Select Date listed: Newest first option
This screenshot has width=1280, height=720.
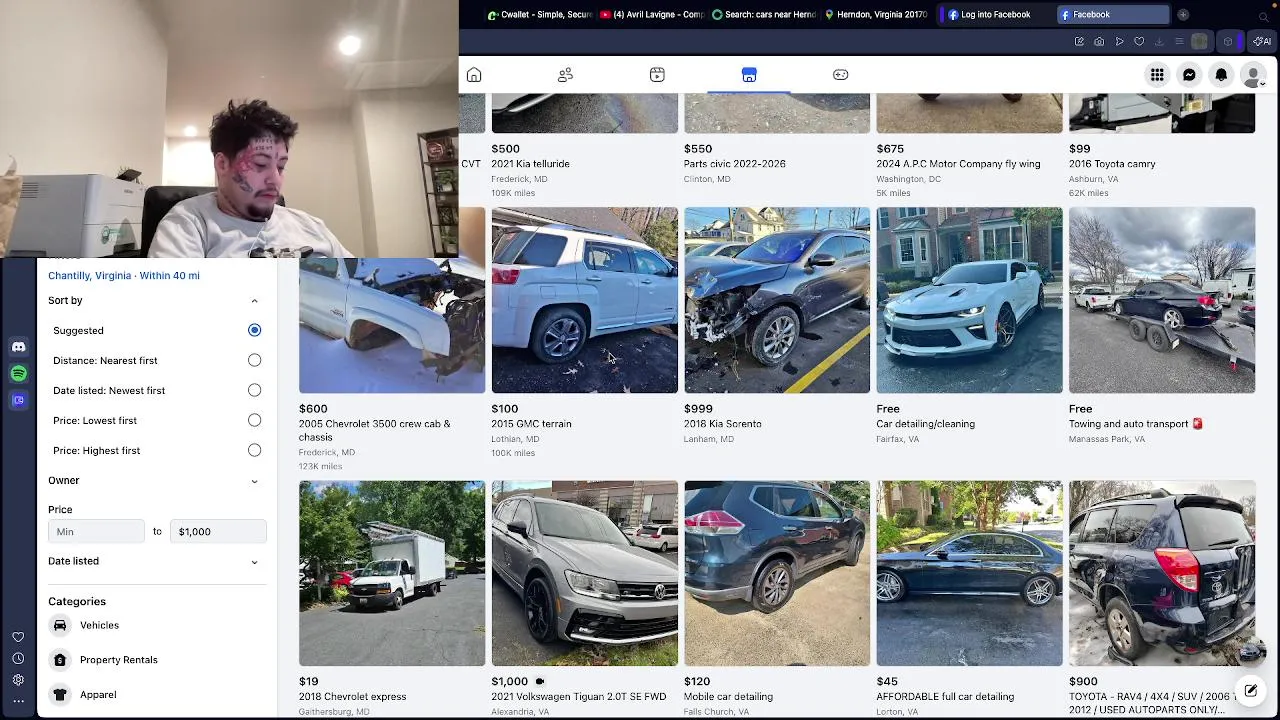pos(254,390)
